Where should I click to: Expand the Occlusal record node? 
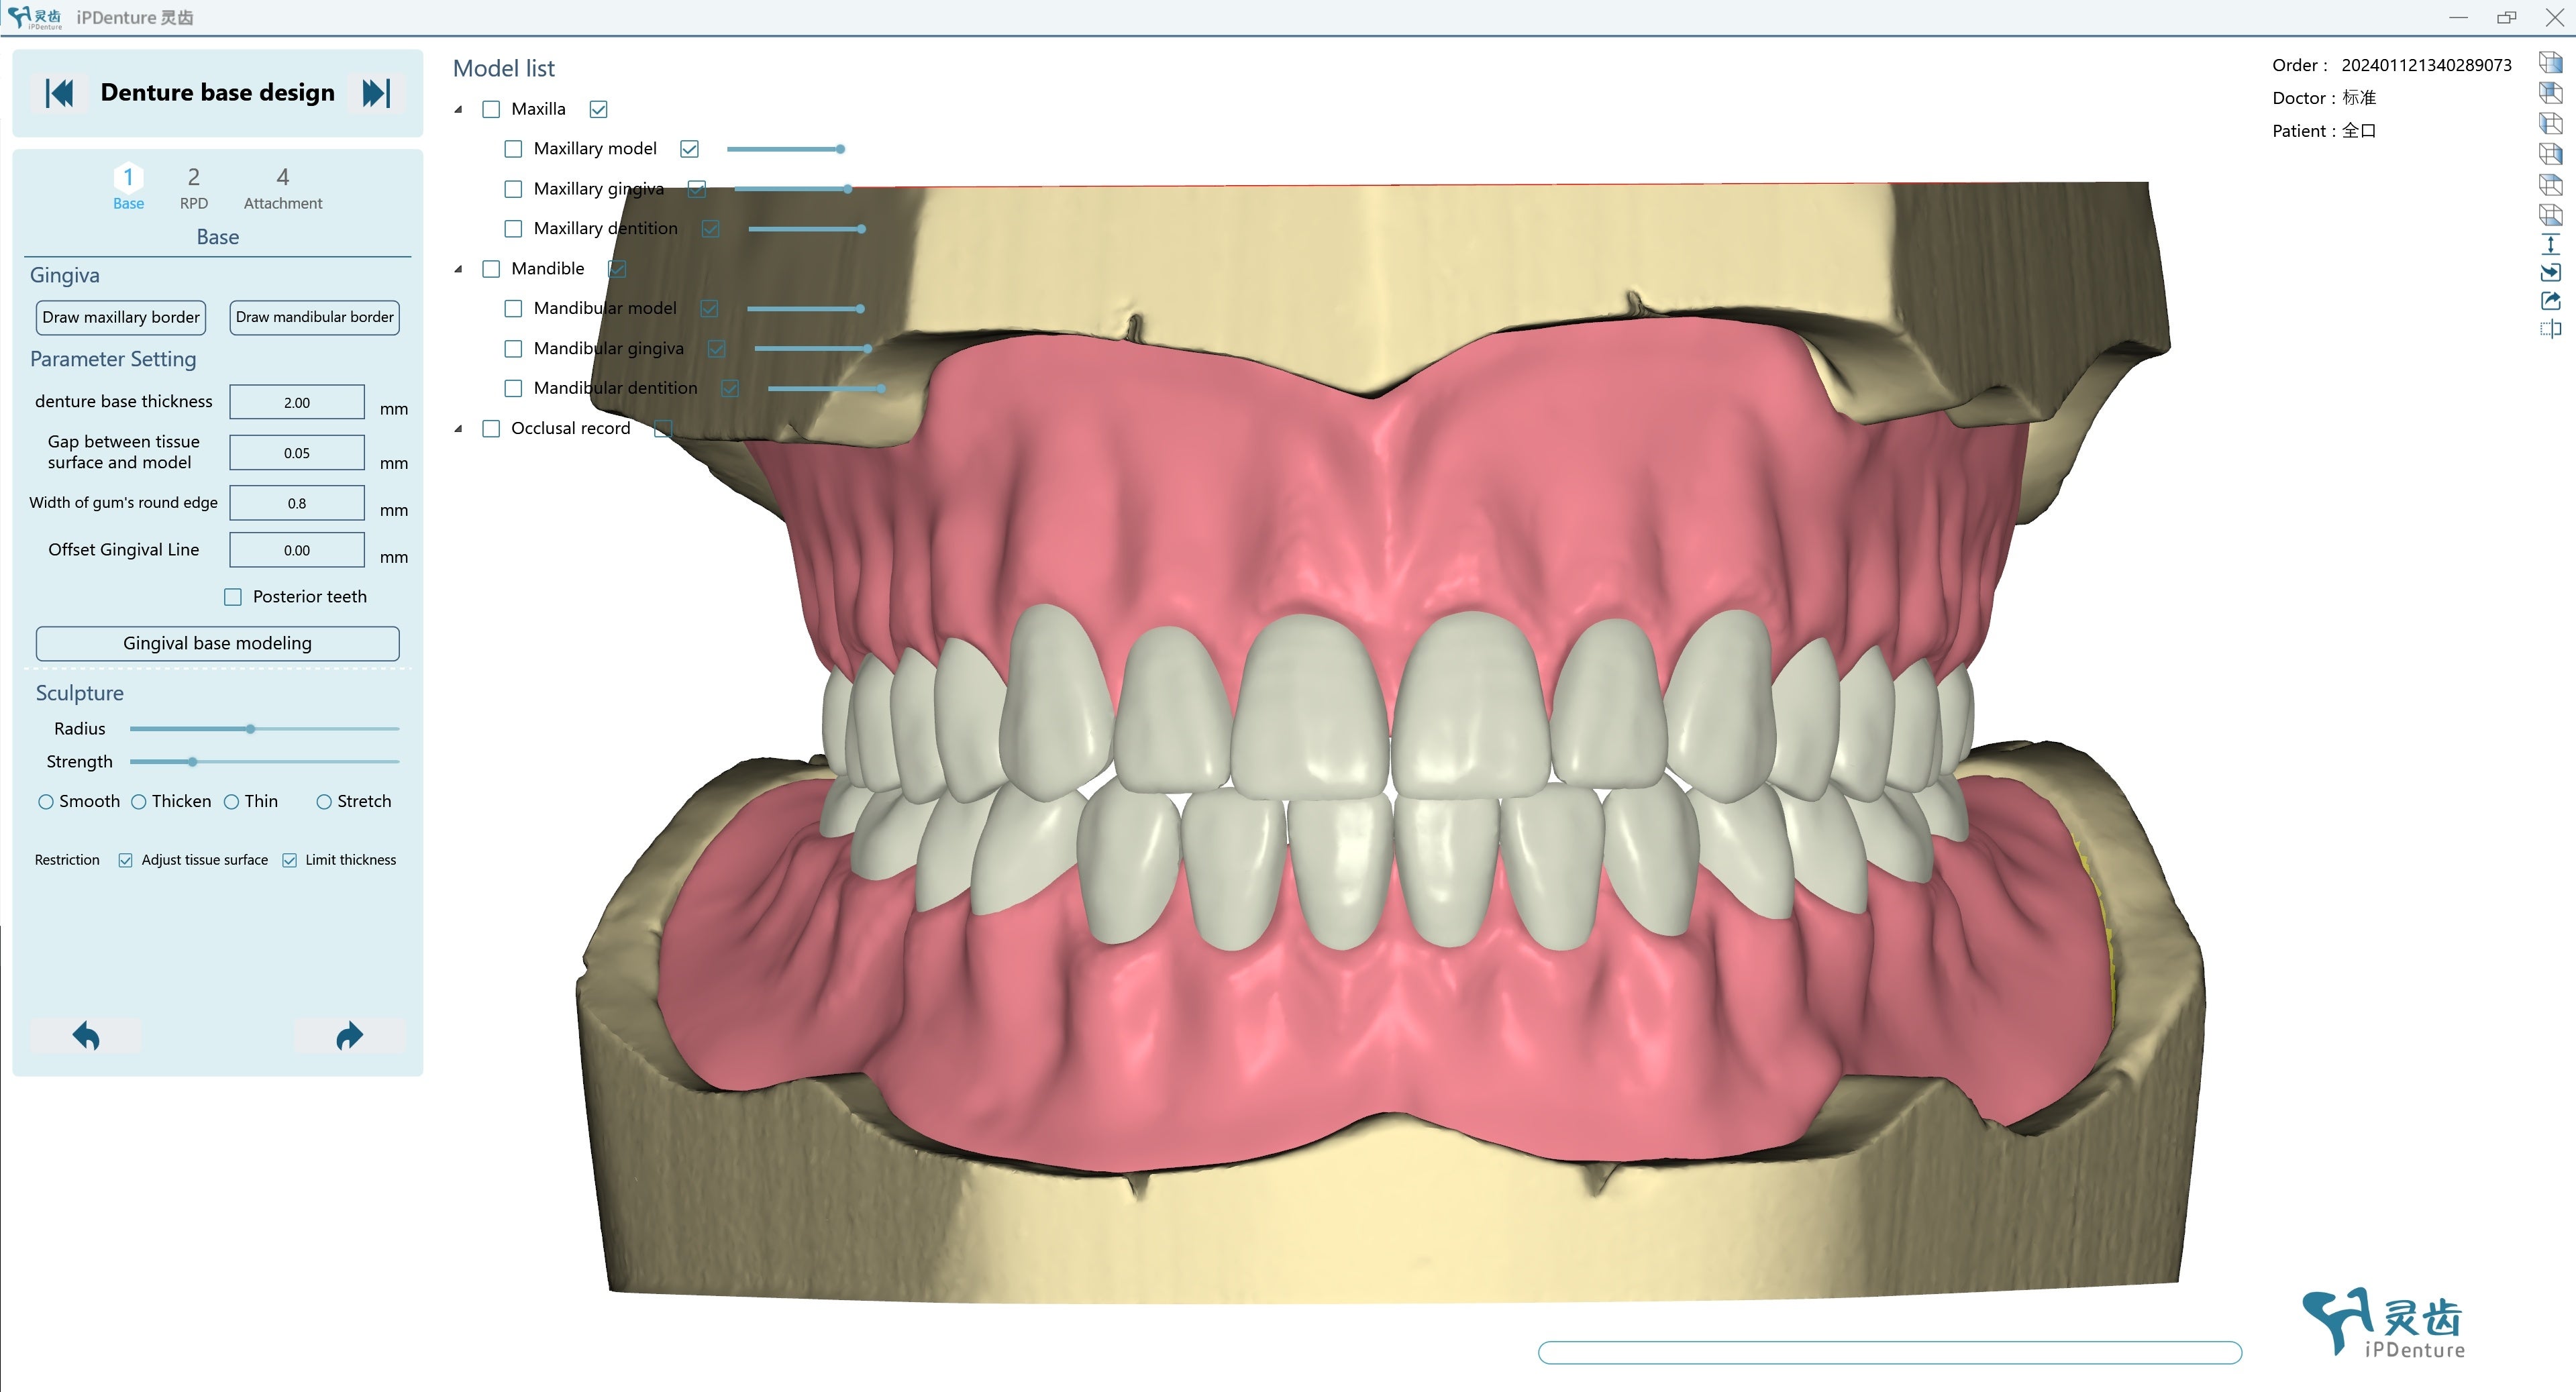[x=459, y=429]
